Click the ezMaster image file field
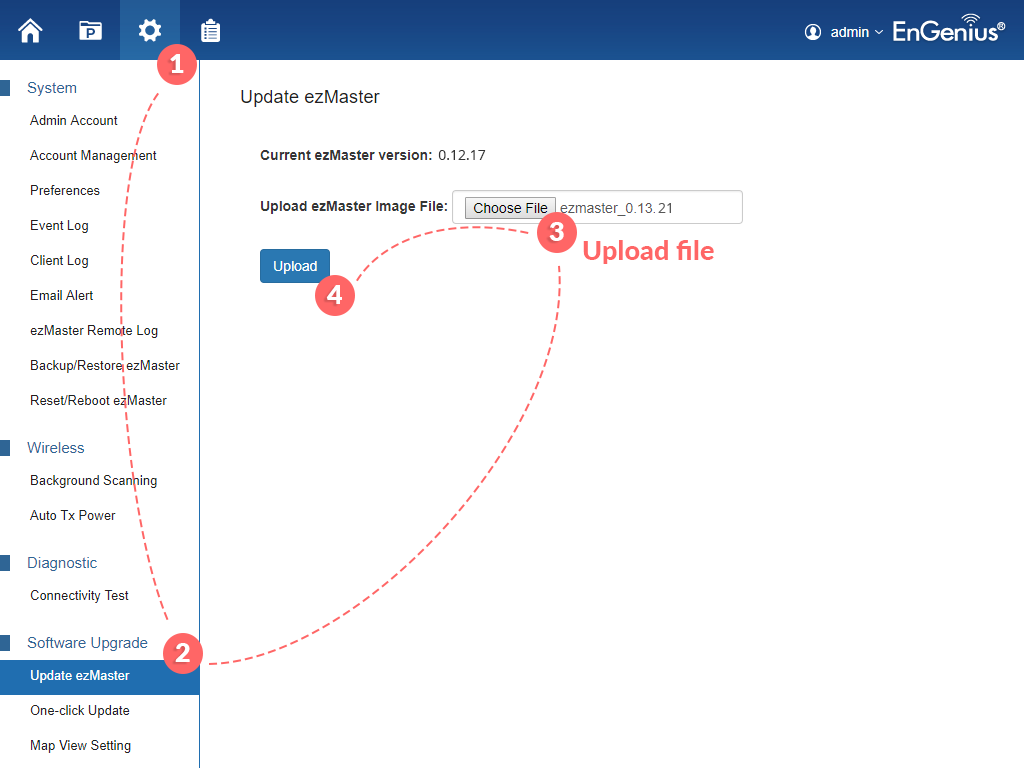This screenshot has width=1024, height=768. click(648, 208)
